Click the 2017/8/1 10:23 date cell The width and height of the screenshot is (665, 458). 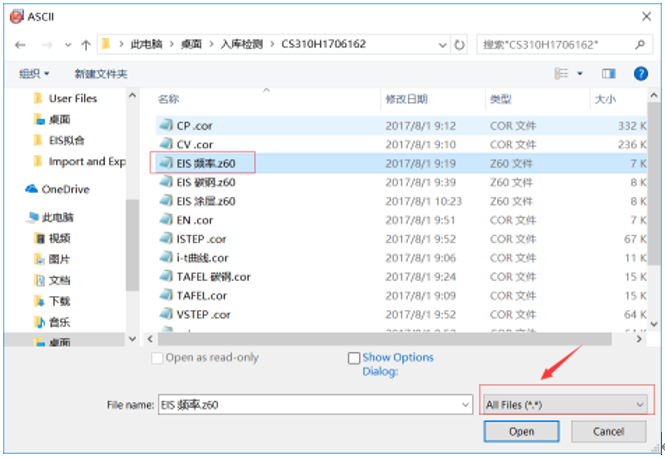click(x=423, y=201)
